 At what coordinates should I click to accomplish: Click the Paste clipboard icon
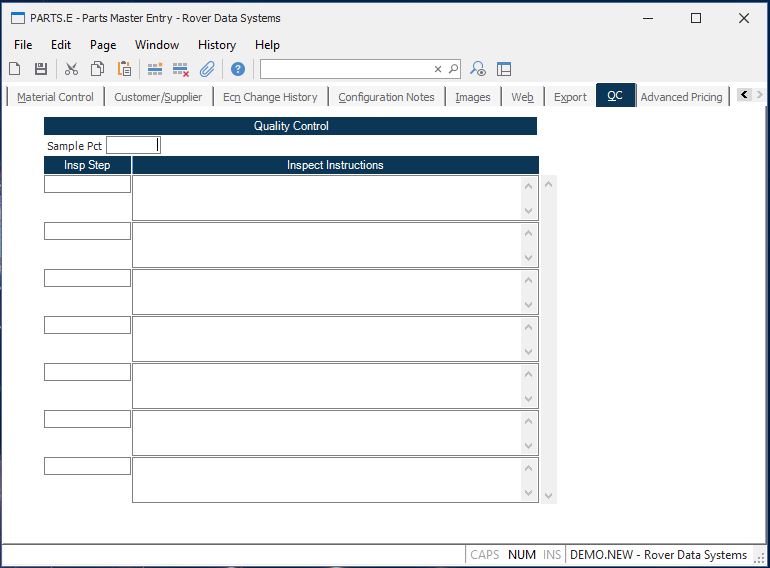[x=124, y=69]
